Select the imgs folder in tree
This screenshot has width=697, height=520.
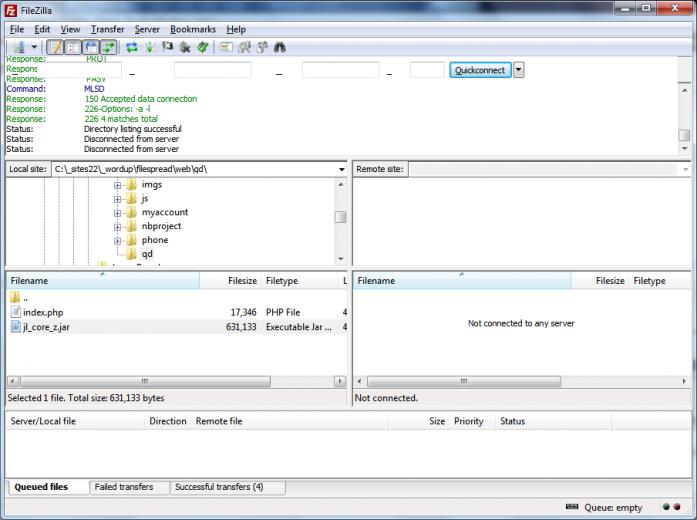(x=152, y=184)
